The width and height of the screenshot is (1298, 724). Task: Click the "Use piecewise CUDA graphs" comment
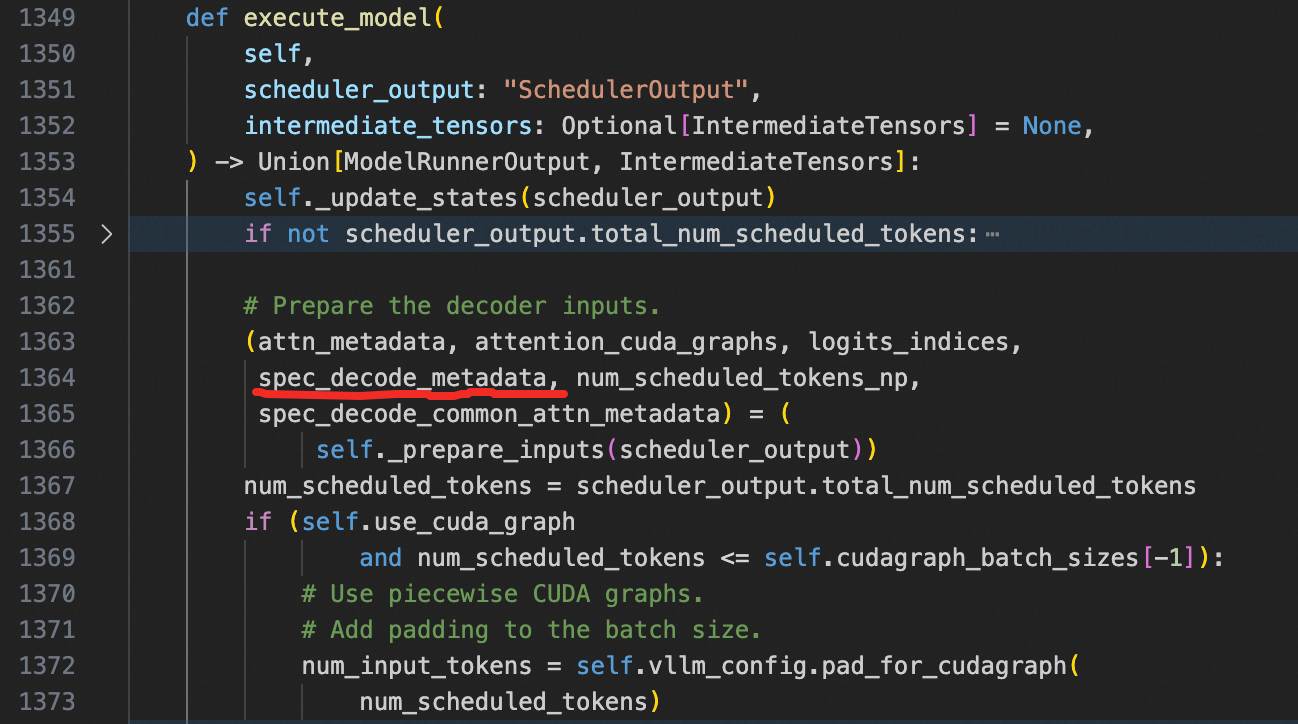point(502,594)
